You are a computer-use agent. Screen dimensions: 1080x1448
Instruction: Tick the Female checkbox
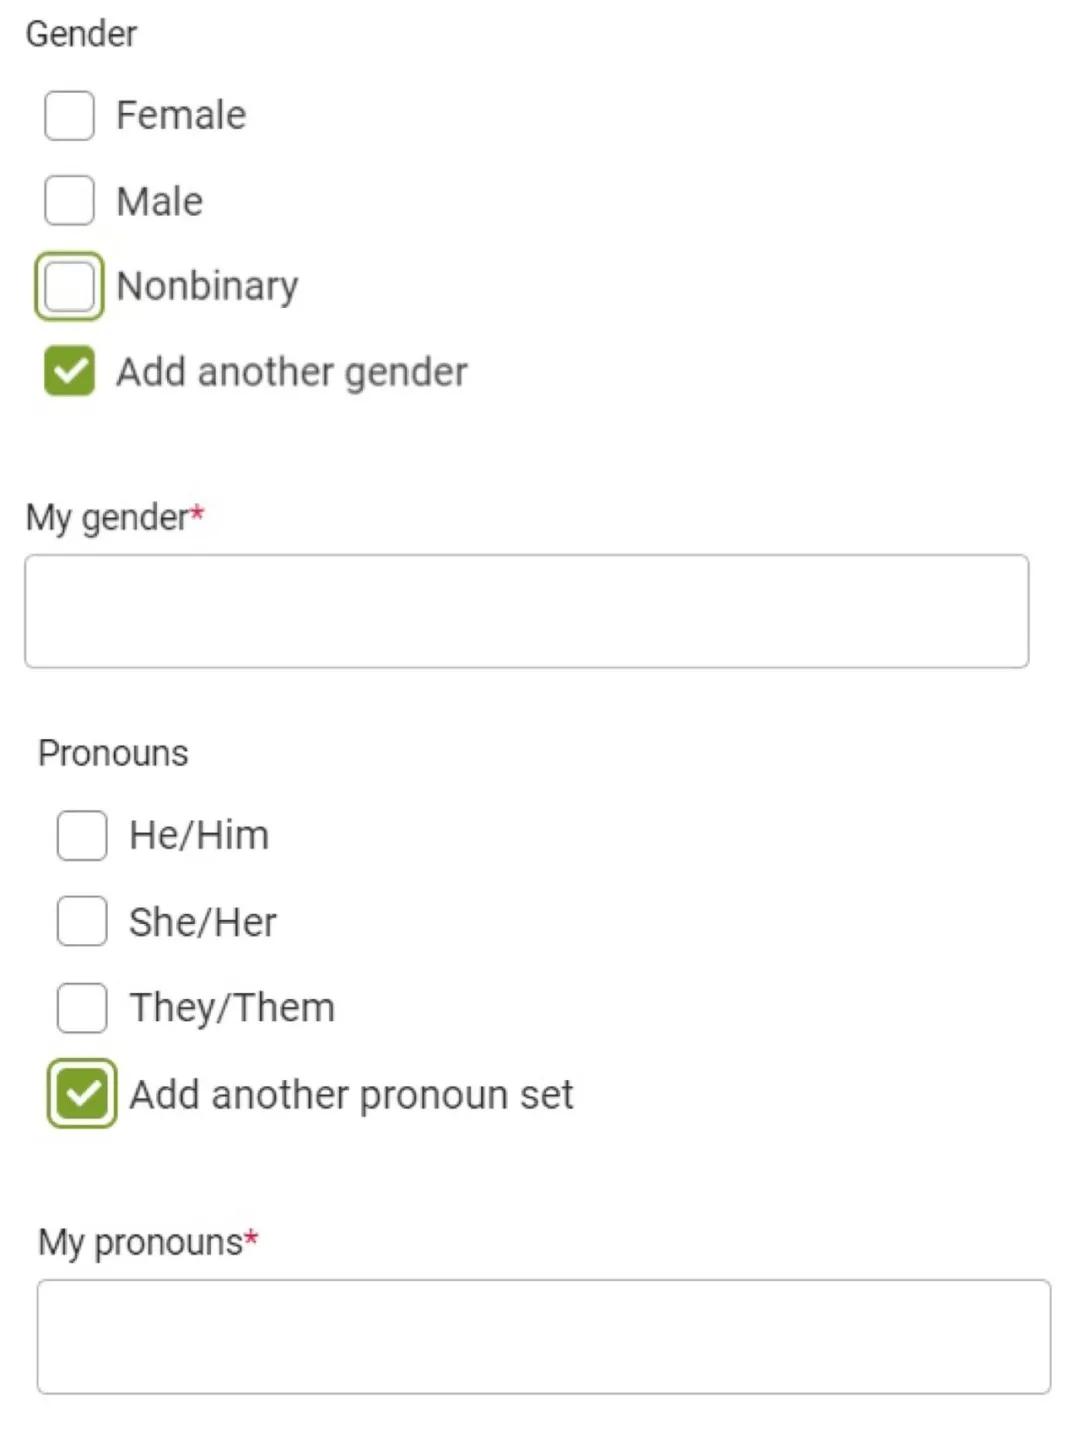[69, 116]
